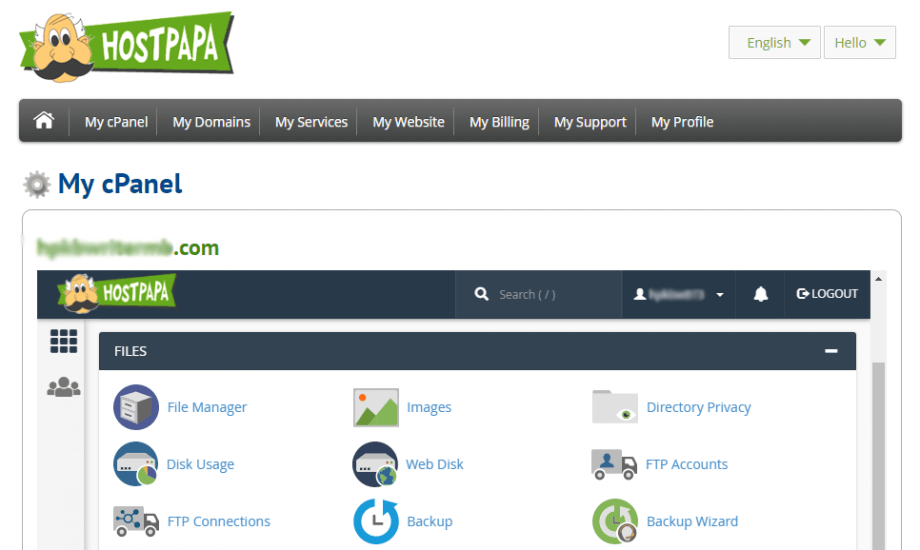Open the Hello account dropdown
920x550 pixels.
coord(860,42)
